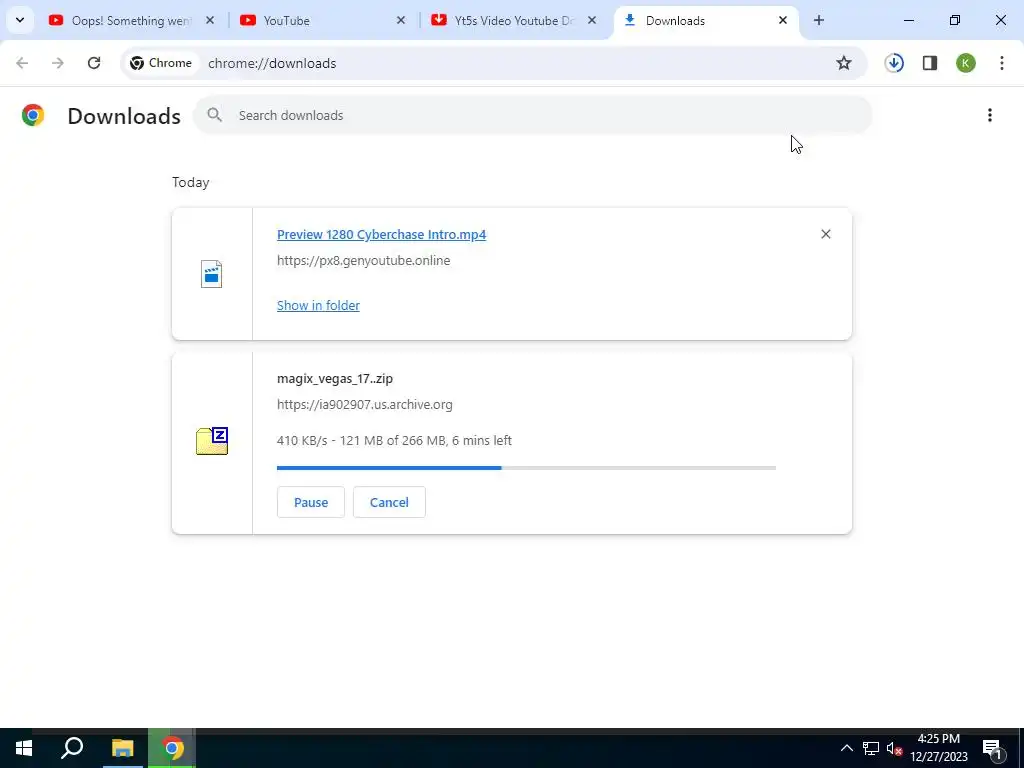Click the download speed status text

[394, 440]
